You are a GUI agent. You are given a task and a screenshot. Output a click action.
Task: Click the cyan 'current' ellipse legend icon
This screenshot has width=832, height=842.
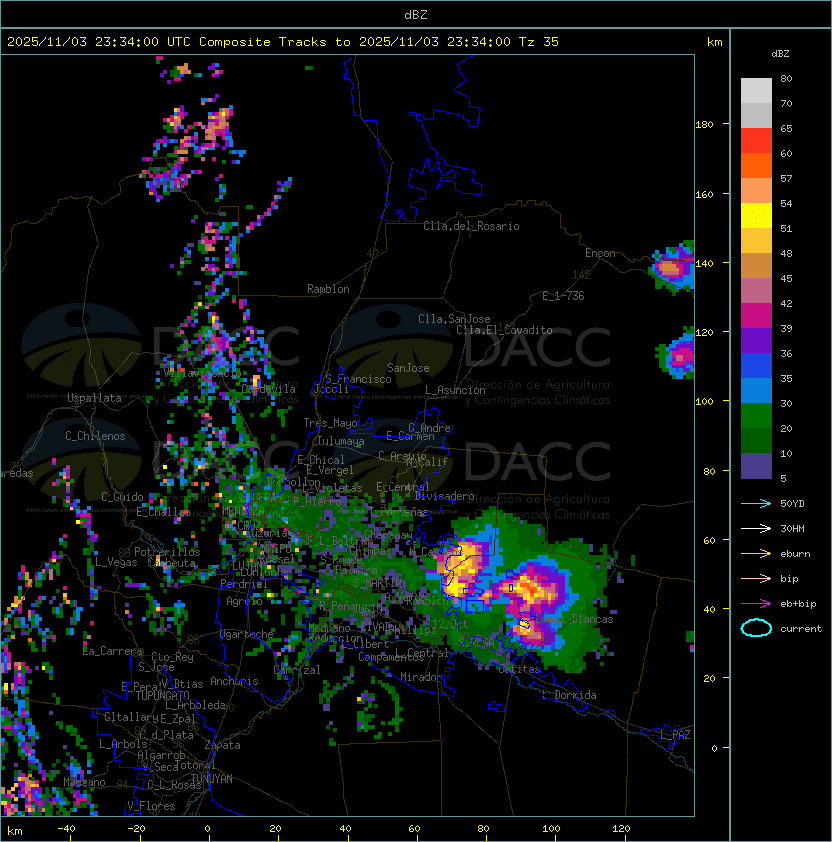(x=756, y=628)
